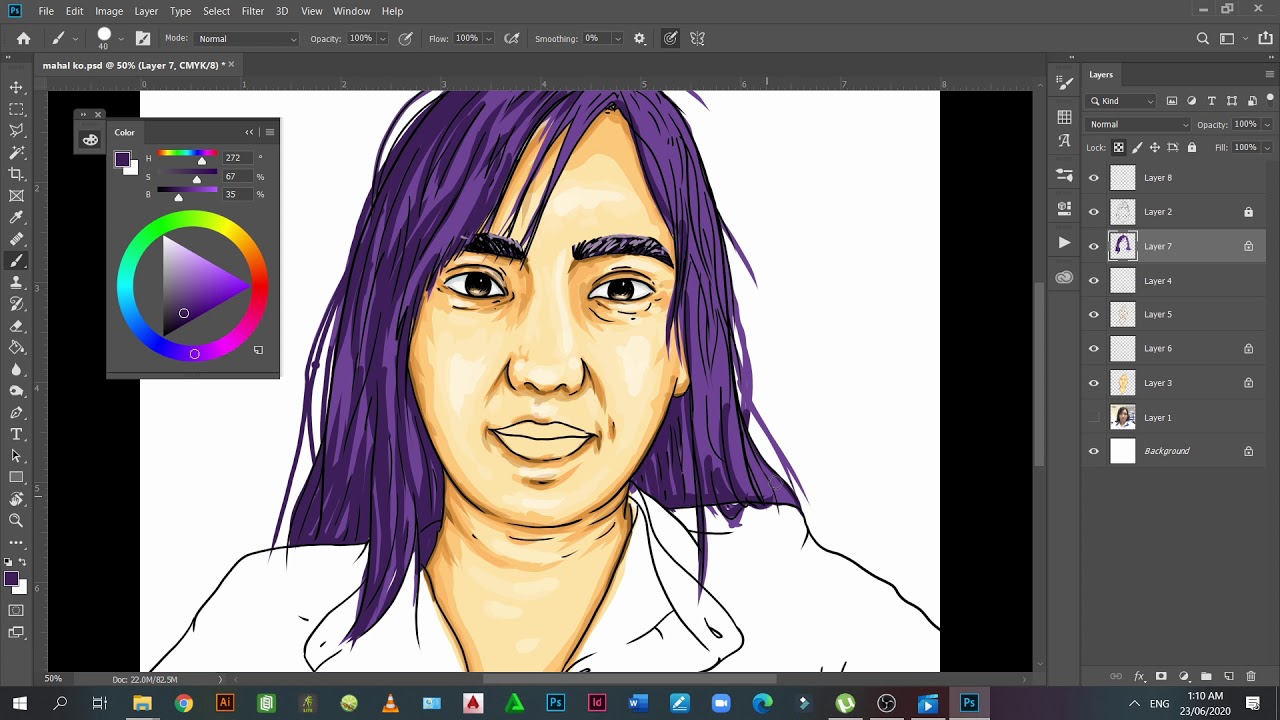Select the Move tool
Screen dimensions: 1280x720
(x=16, y=88)
